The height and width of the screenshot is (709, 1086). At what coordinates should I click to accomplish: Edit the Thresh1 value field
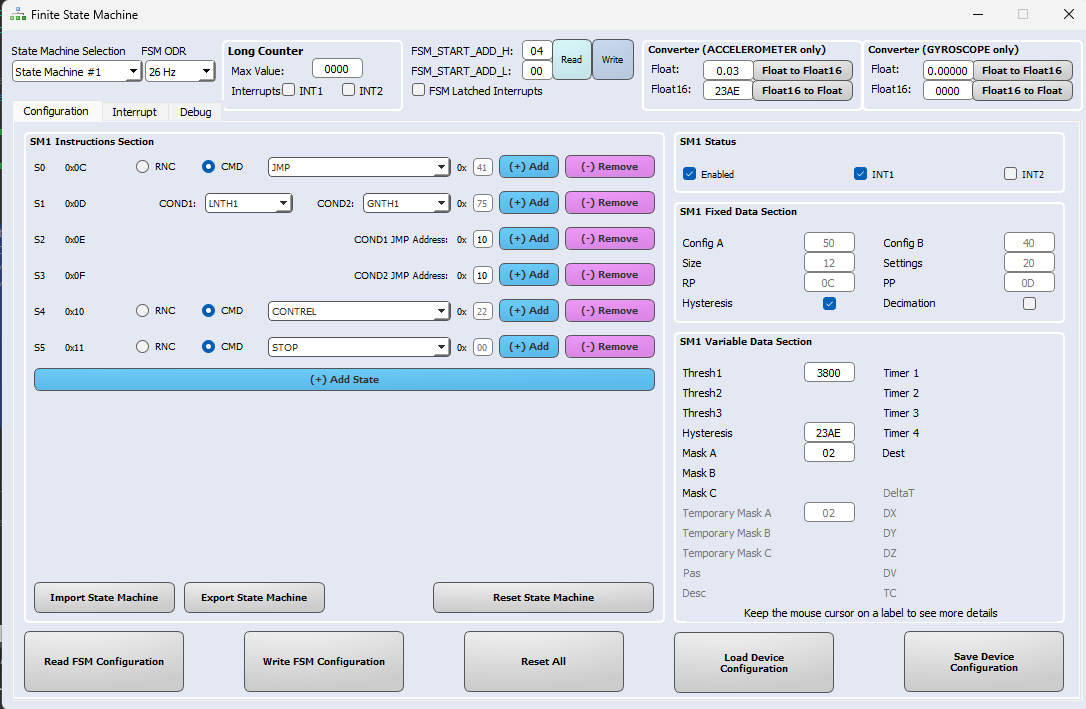click(829, 371)
